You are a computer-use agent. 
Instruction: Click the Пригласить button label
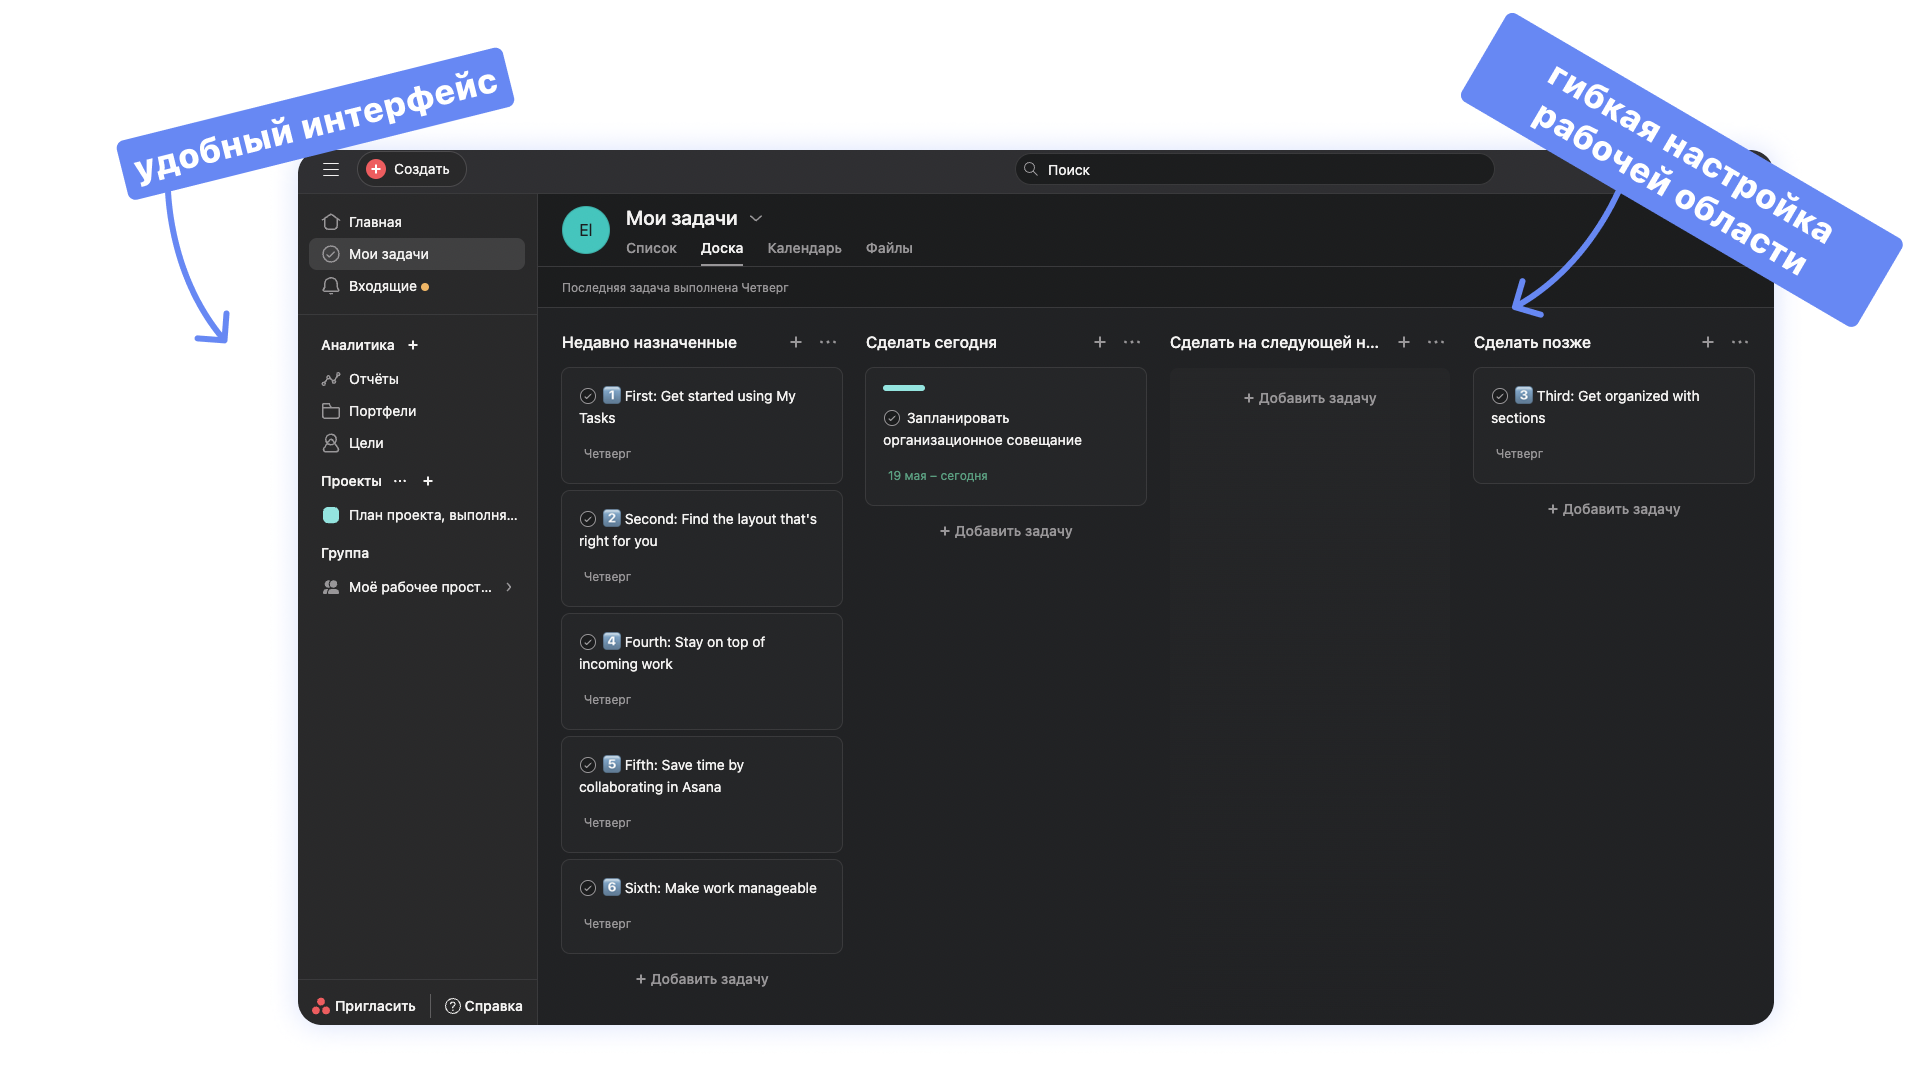point(375,1006)
